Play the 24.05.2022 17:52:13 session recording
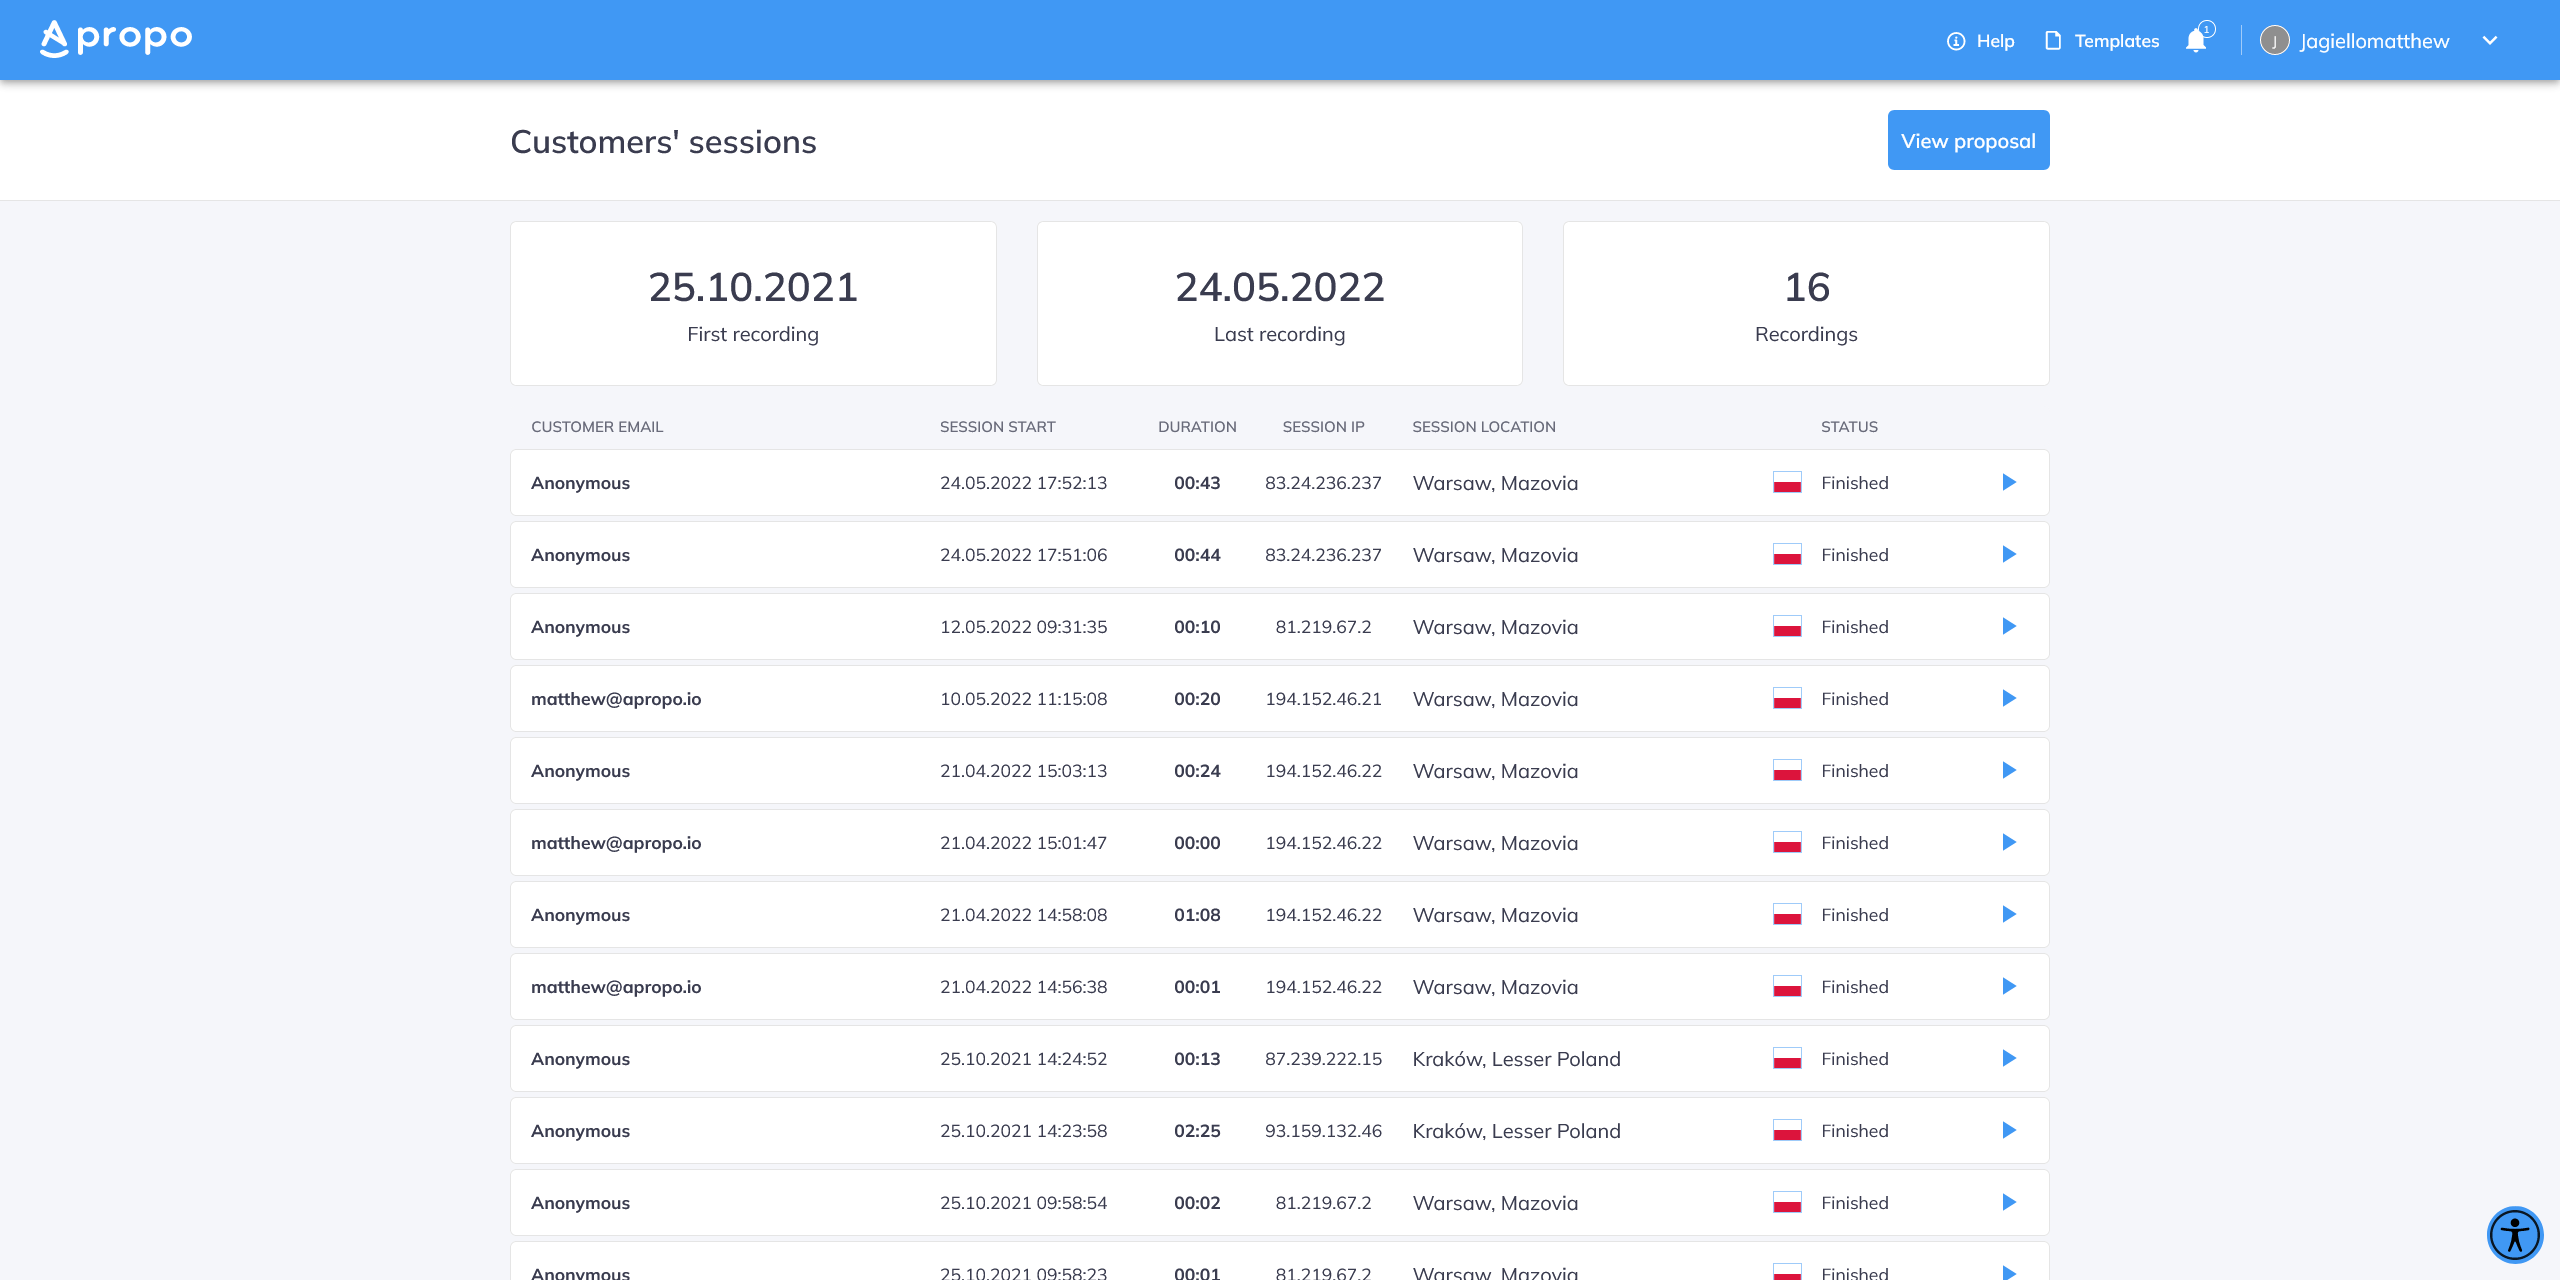The width and height of the screenshot is (2560, 1280). tap(2008, 482)
